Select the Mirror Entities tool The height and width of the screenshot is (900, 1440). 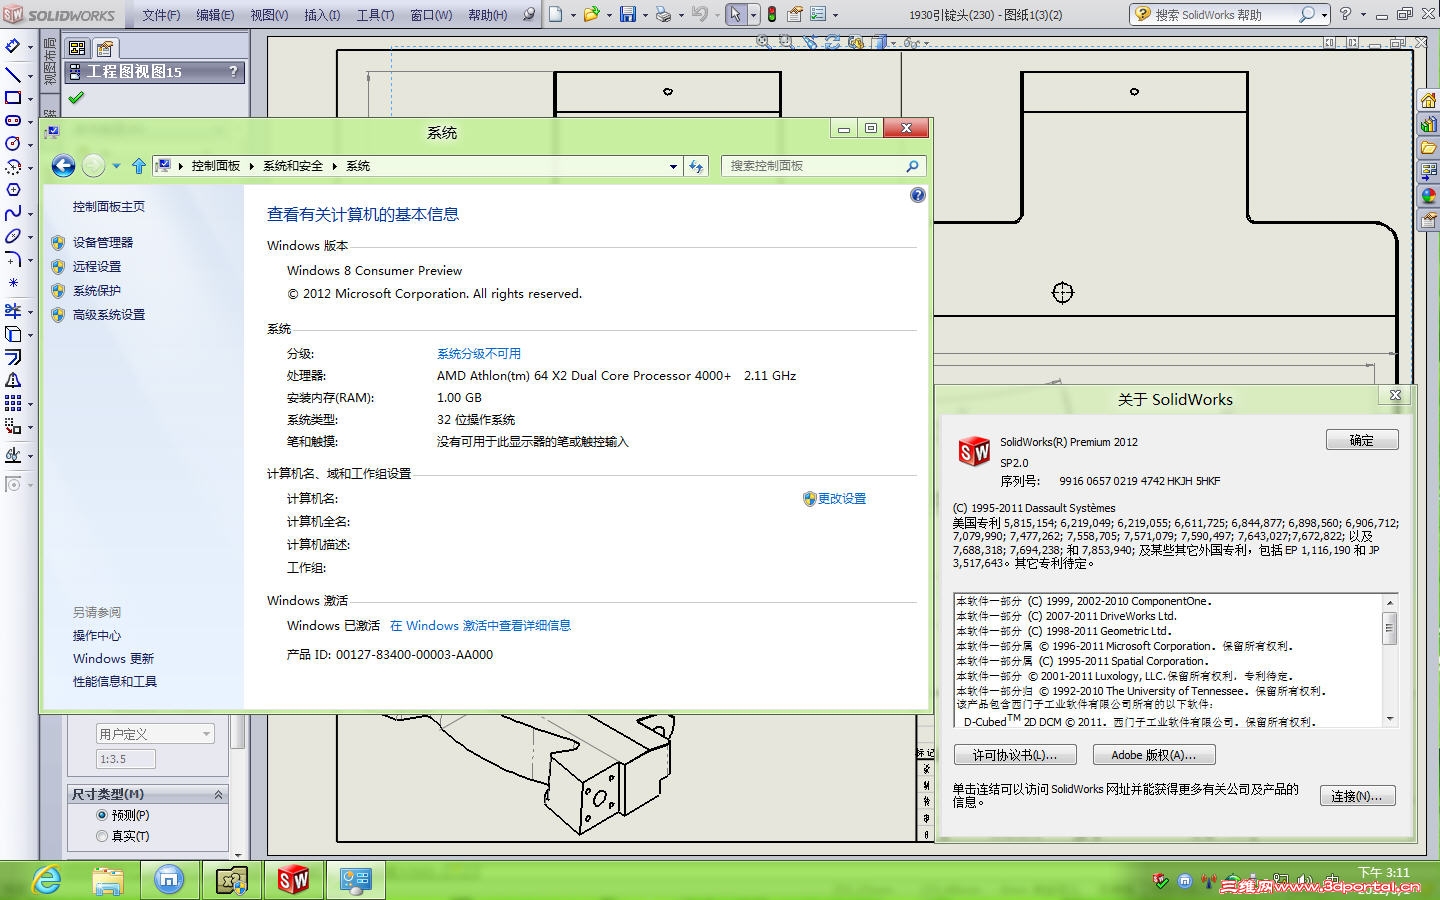pyautogui.click(x=13, y=380)
